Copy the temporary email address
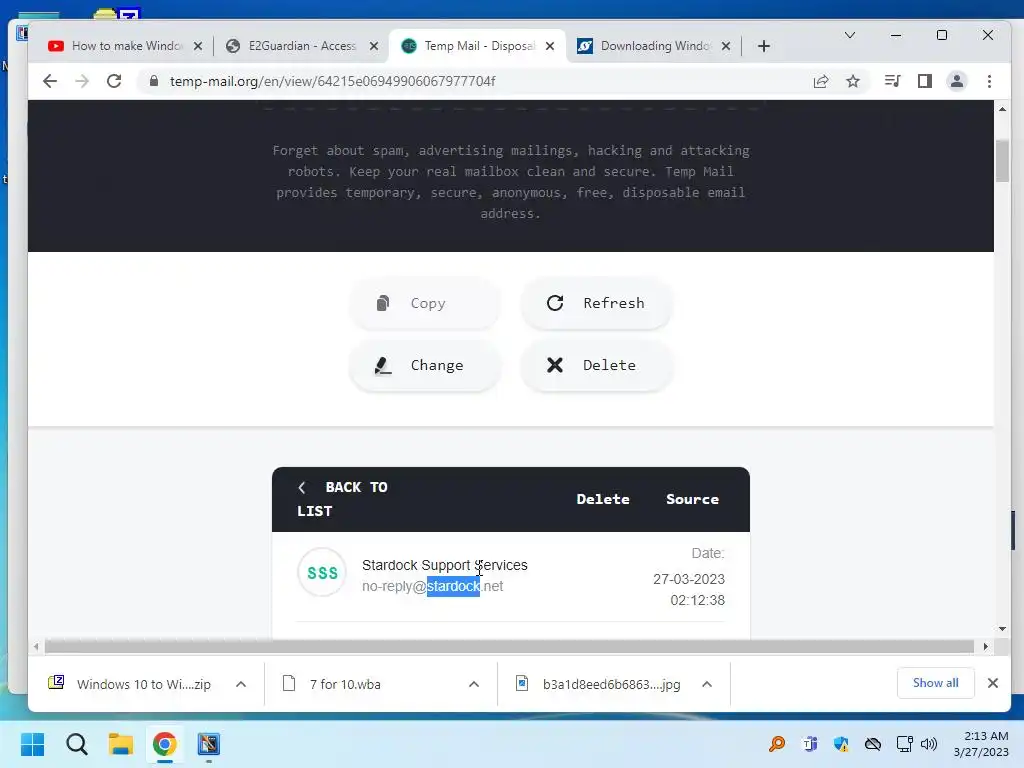Viewport: 1024px width, 768px height. (425, 303)
